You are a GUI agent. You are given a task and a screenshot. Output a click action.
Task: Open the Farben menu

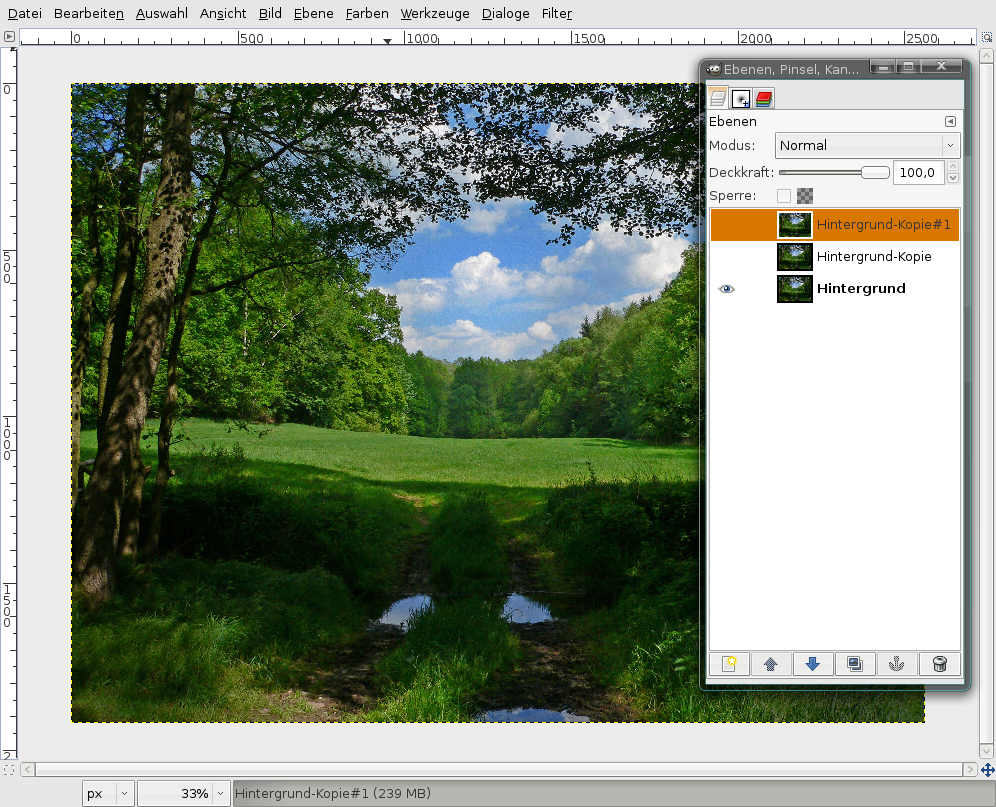(x=367, y=13)
